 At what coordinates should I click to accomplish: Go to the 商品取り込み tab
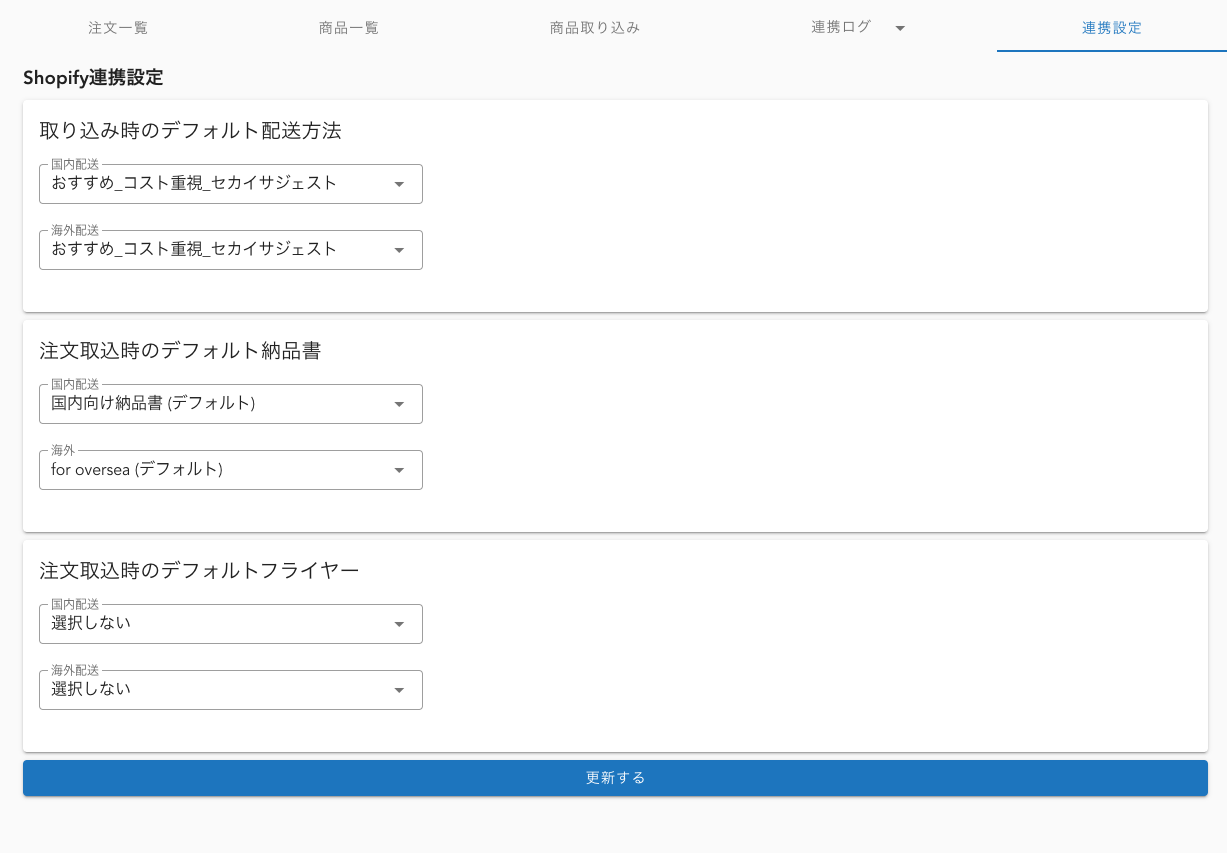point(594,28)
